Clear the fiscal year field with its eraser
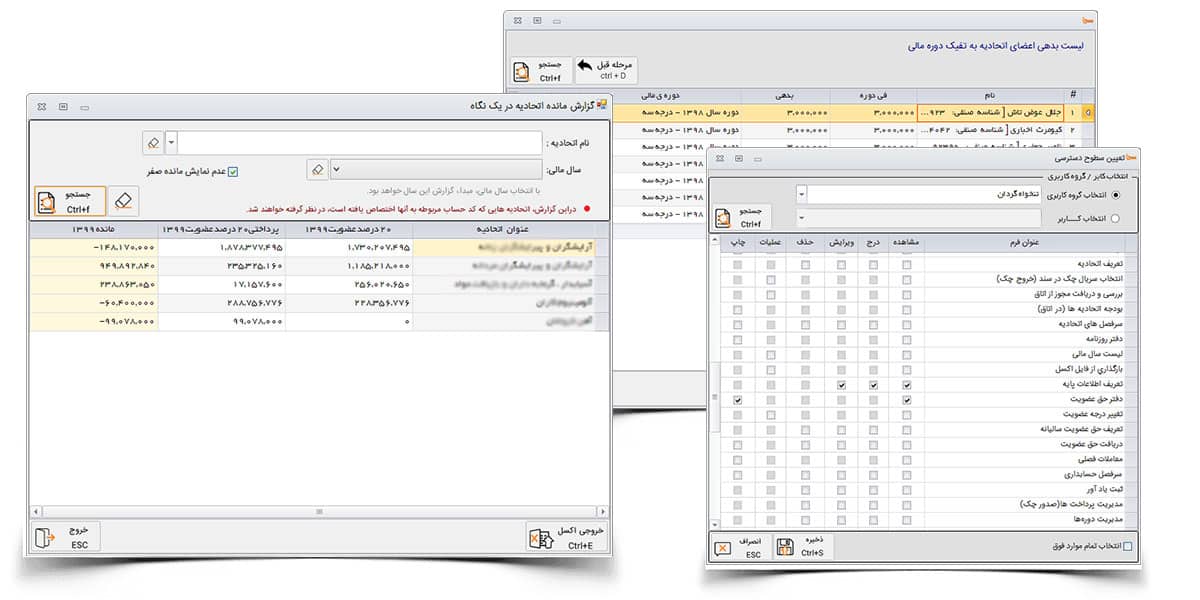Viewport: 1200px width, 600px height. coord(316,170)
